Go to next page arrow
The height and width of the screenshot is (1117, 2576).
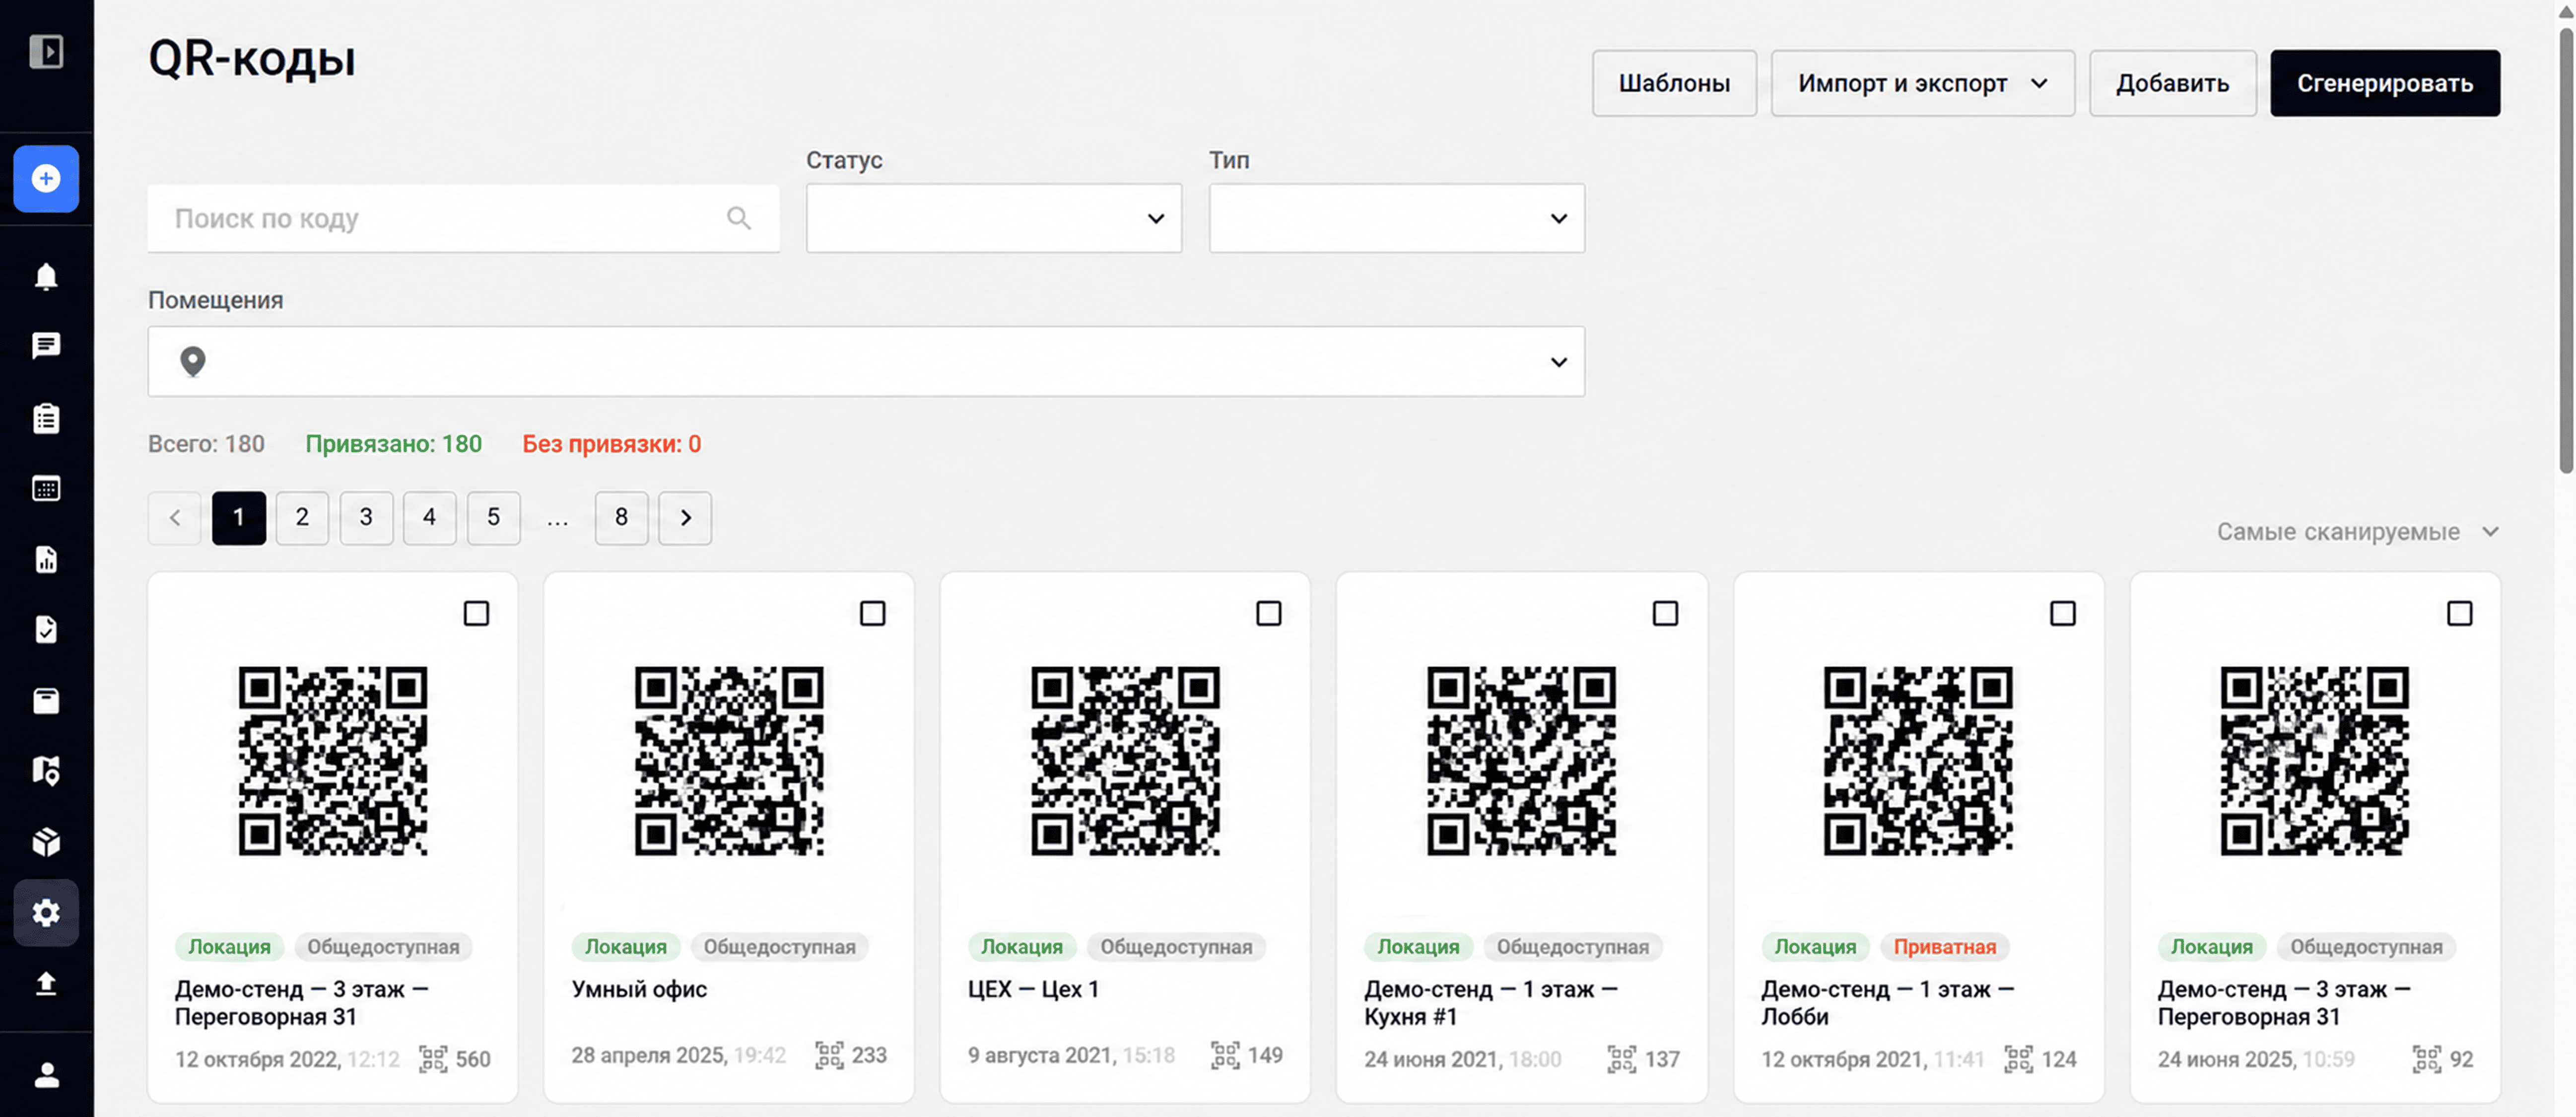pyautogui.click(x=685, y=517)
